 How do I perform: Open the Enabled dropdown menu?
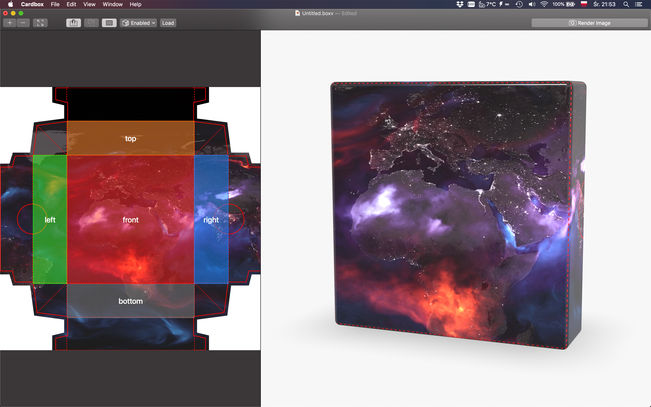[138, 22]
